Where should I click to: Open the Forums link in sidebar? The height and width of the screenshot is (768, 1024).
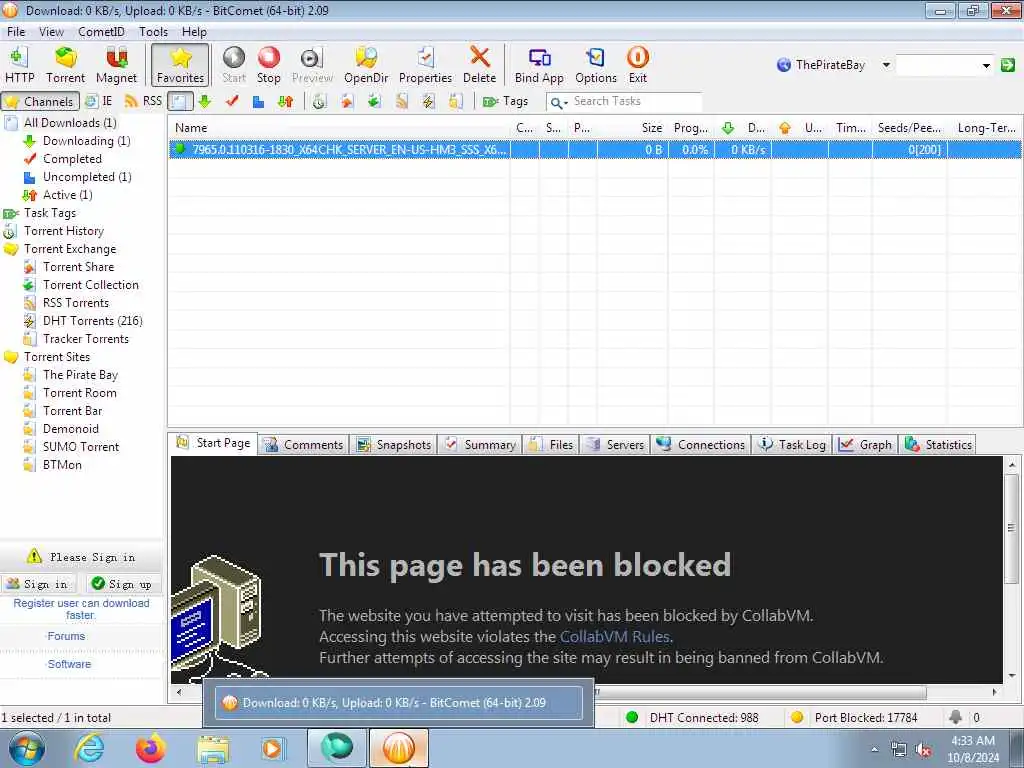pyautogui.click(x=66, y=636)
